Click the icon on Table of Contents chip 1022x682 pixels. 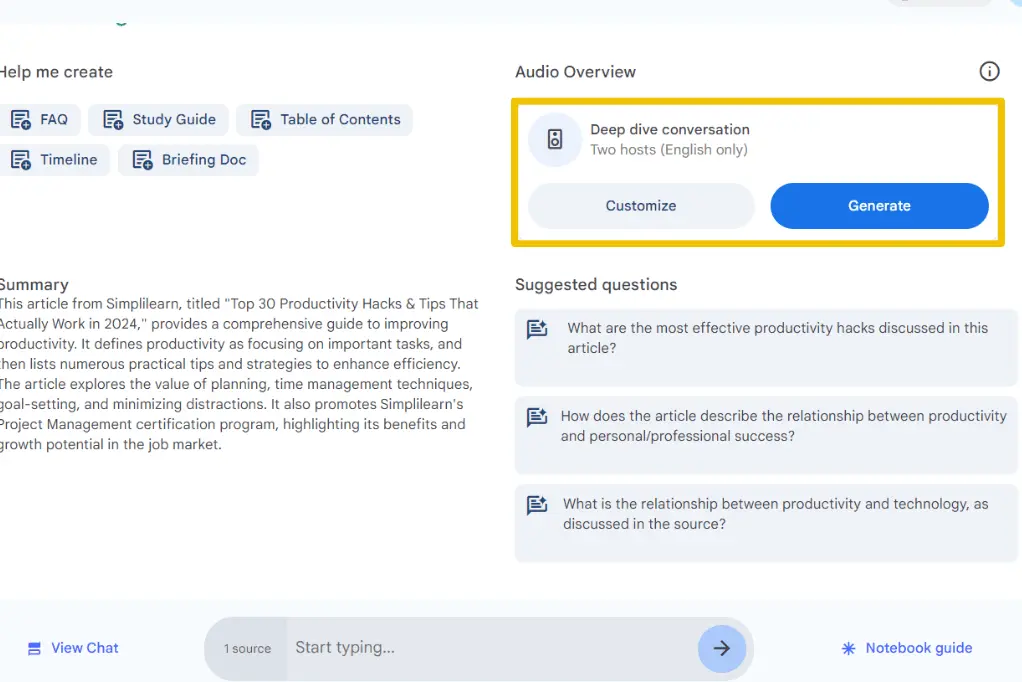pos(261,120)
